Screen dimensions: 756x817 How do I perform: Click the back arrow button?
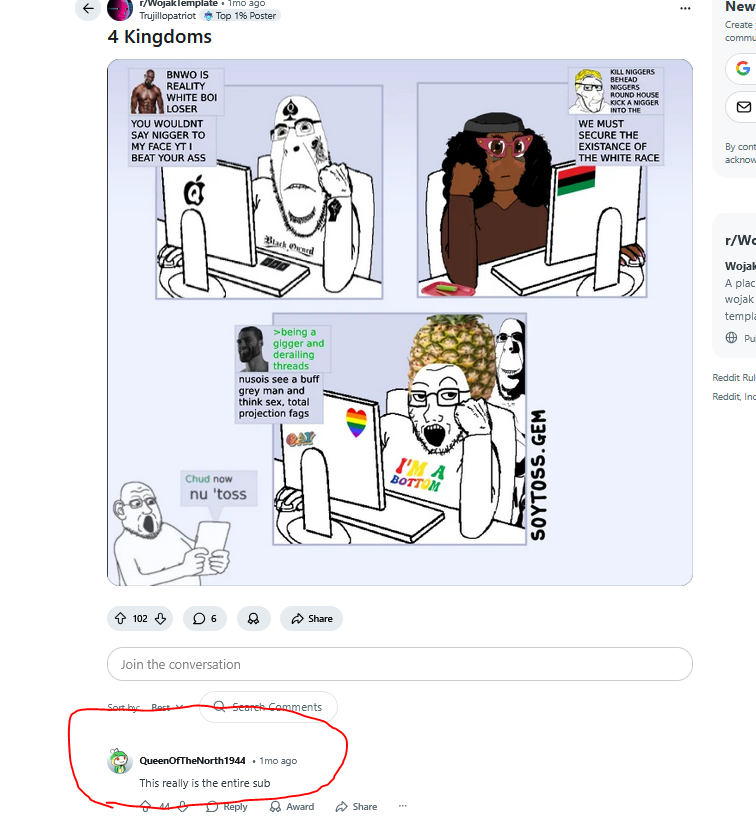tap(88, 8)
